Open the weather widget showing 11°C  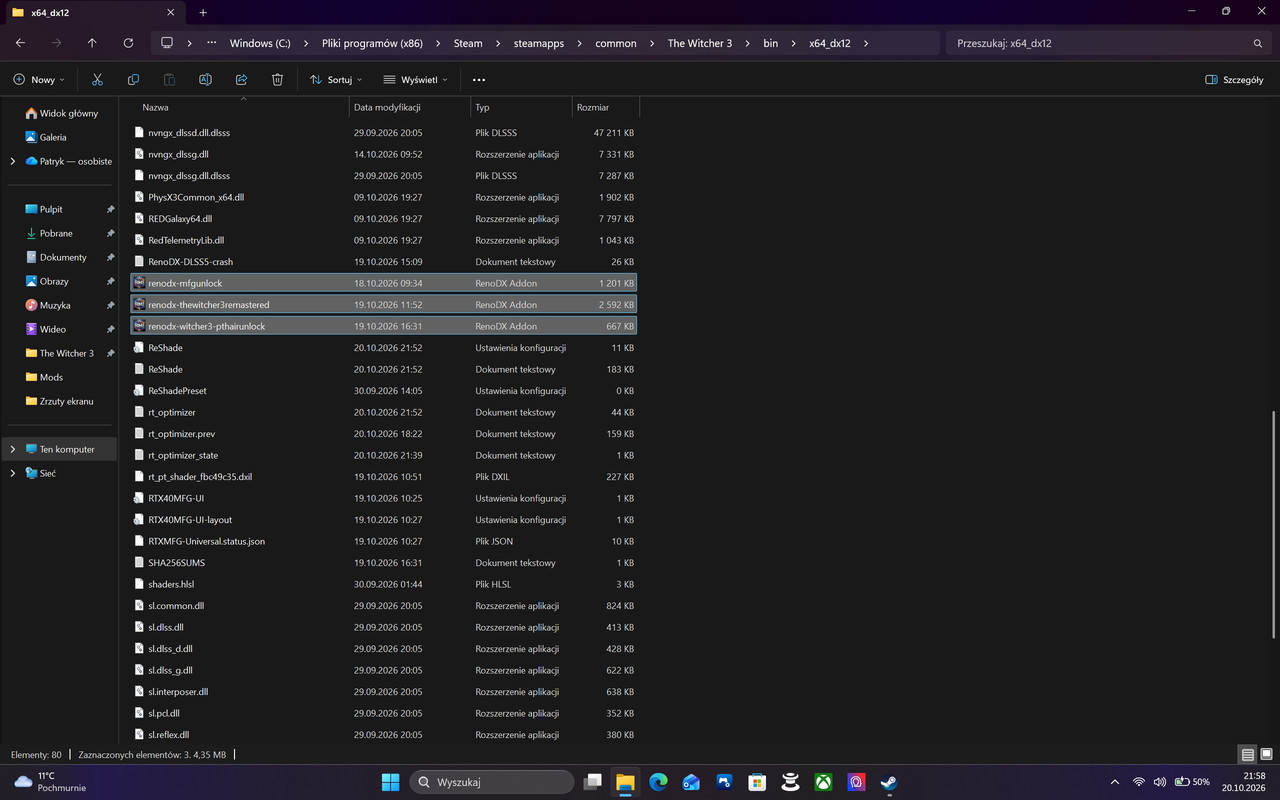pos(50,782)
